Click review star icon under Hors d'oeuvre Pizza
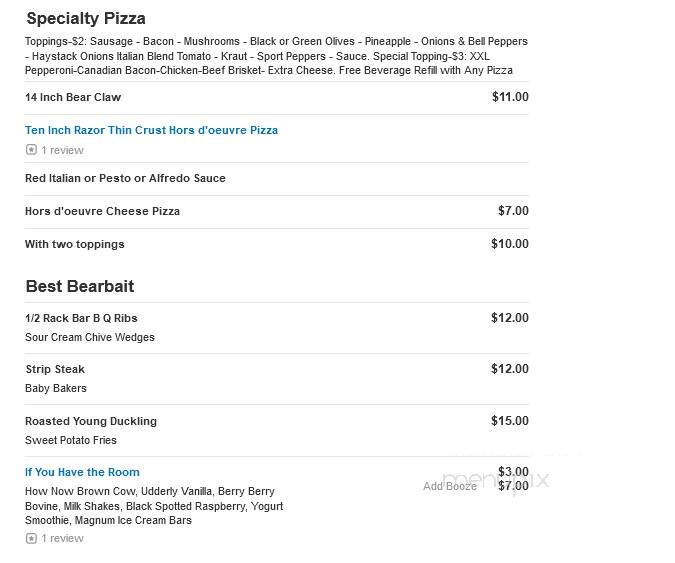 pyautogui.click(x=31, y=150)
